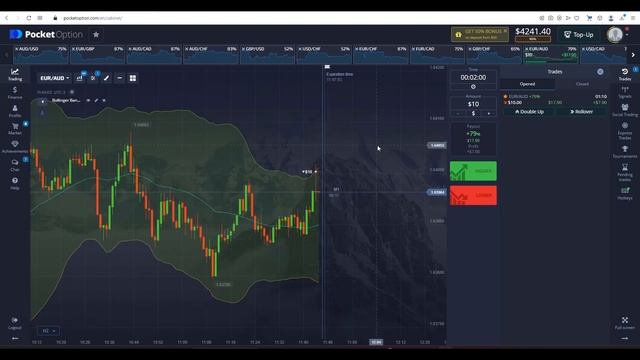Open Tournaments panel
Screen dimensions: 640x360
point(624,152)
